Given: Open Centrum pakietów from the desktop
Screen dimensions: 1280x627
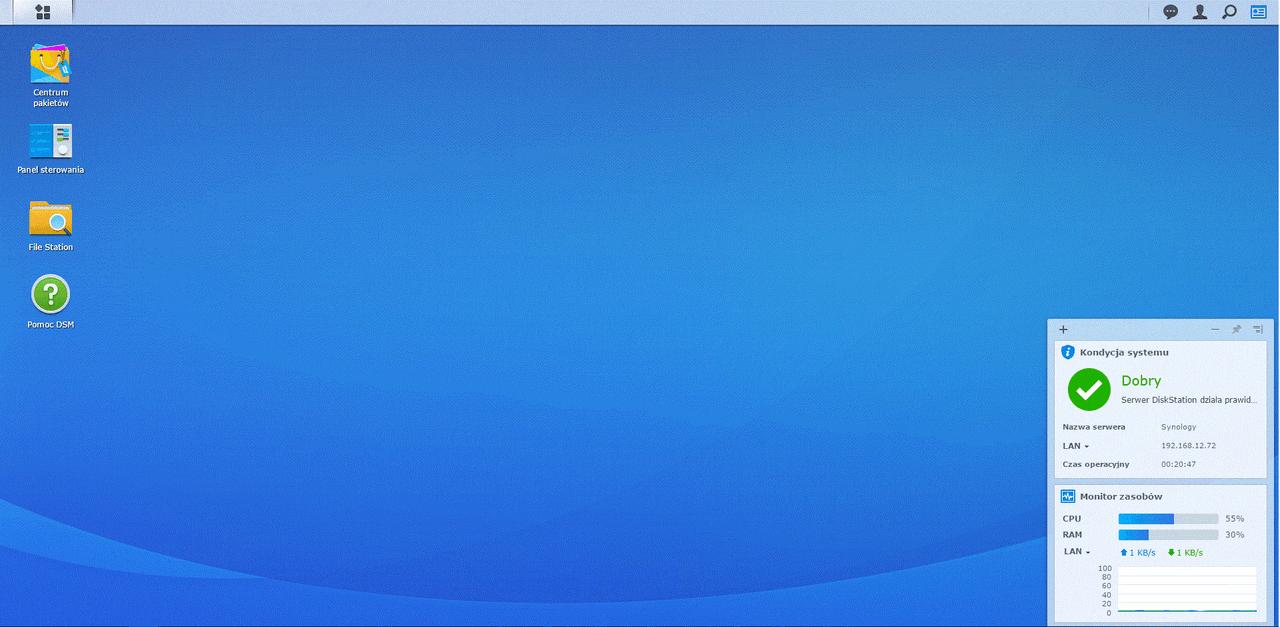Looking at the screenshot, I should pos(51,75).
